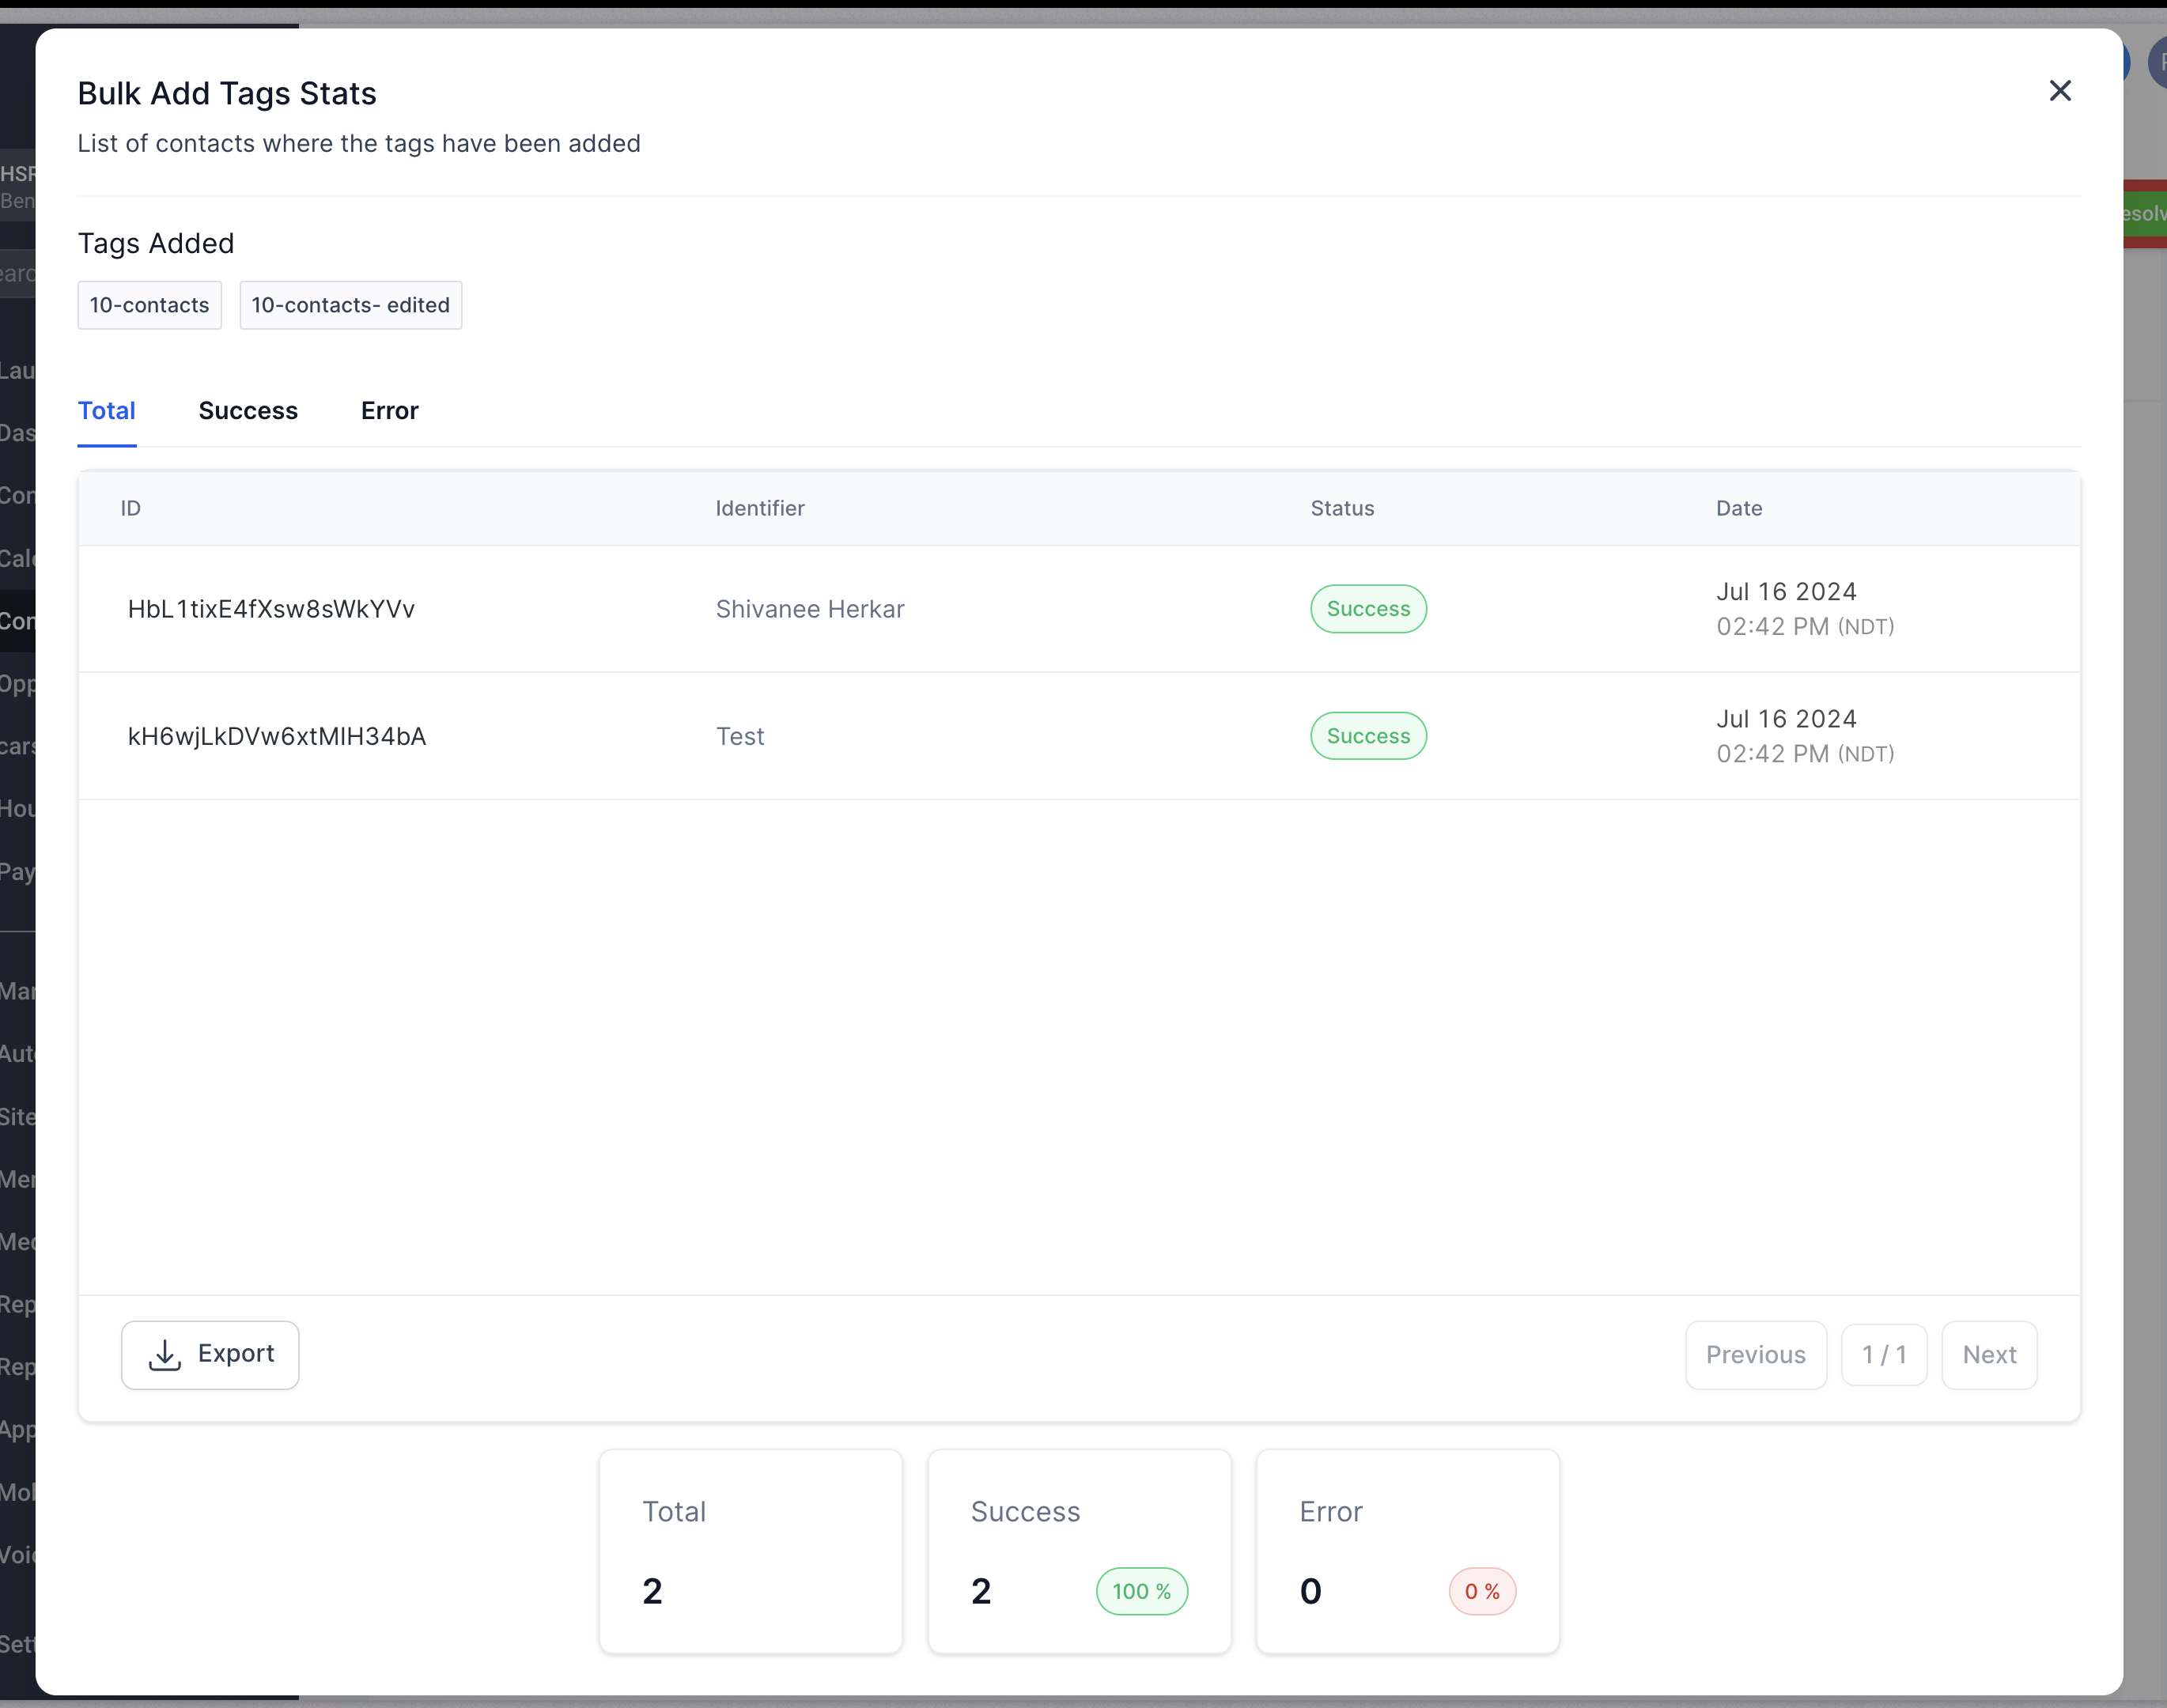Click the Shivanee Herkar identifier
Image resolution: width=2167 pixels, height=1708 pixels.
[809, 609]
